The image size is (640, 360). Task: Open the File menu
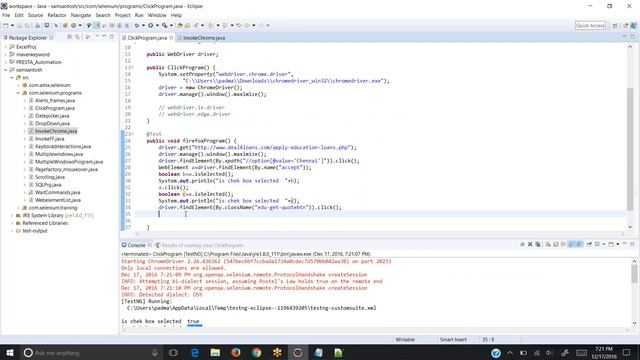click(6, 15)
